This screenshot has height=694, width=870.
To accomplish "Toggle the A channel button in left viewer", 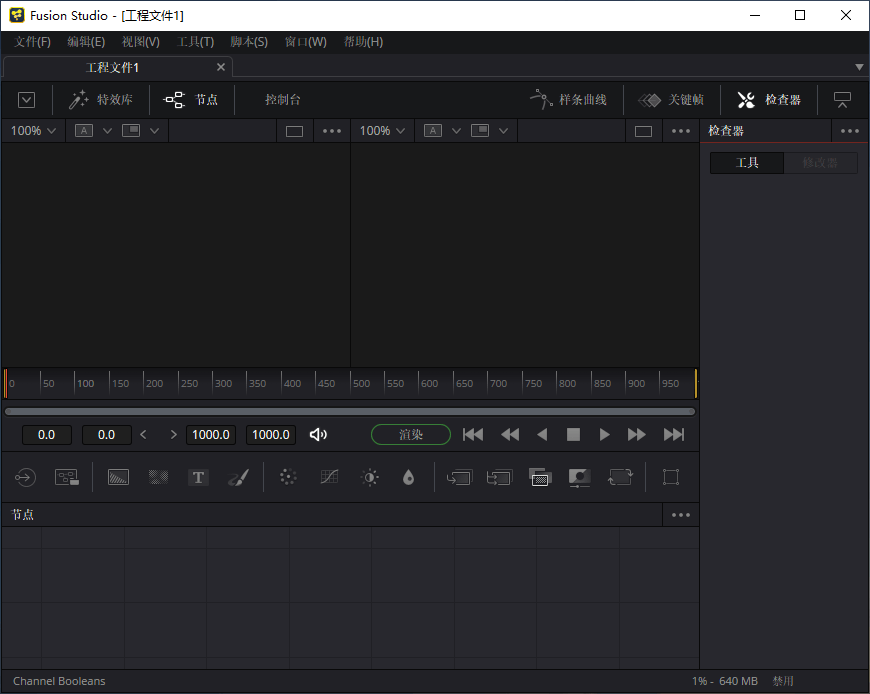I will [84, 130].
